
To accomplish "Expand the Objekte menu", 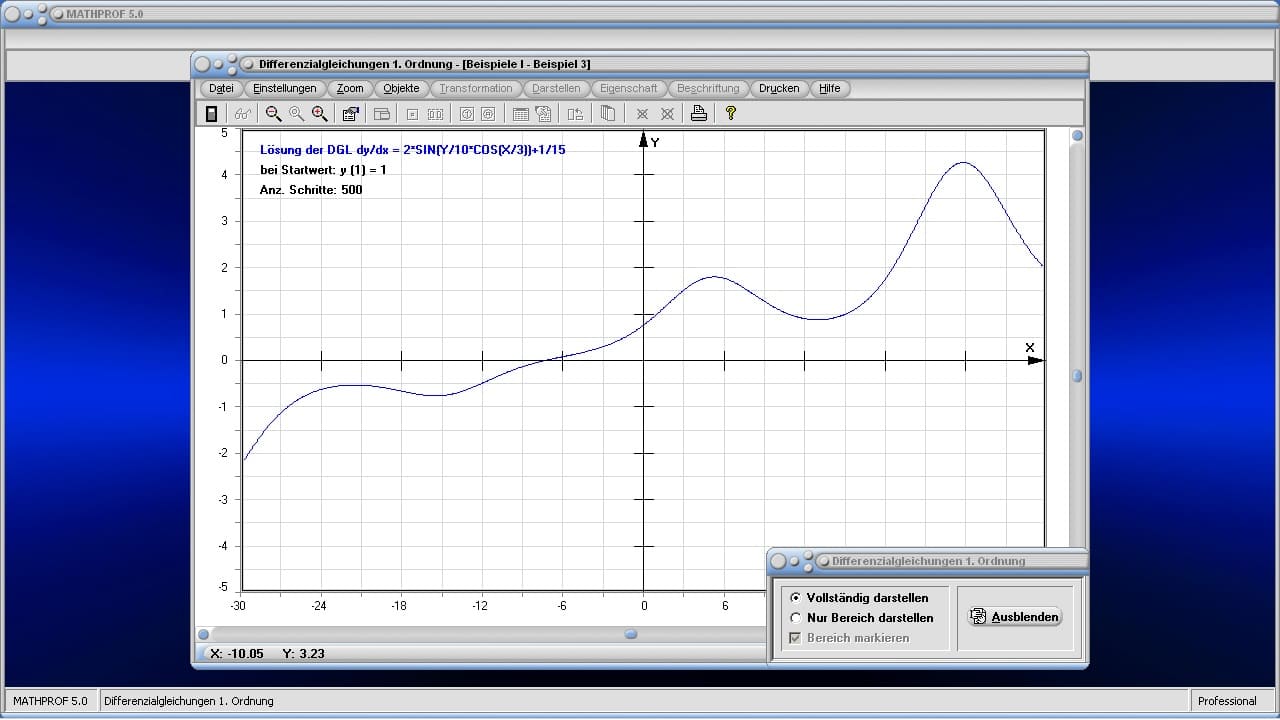I will pos(401,88).
